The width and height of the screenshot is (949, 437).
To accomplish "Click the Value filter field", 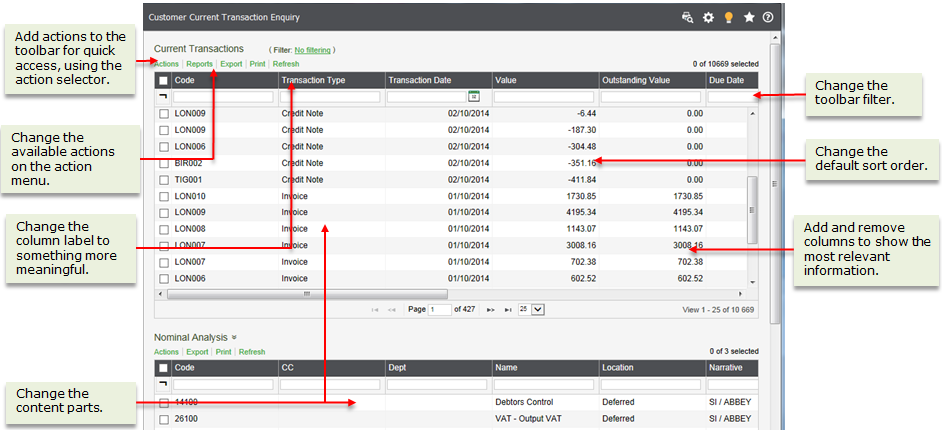I will point(544,97).
